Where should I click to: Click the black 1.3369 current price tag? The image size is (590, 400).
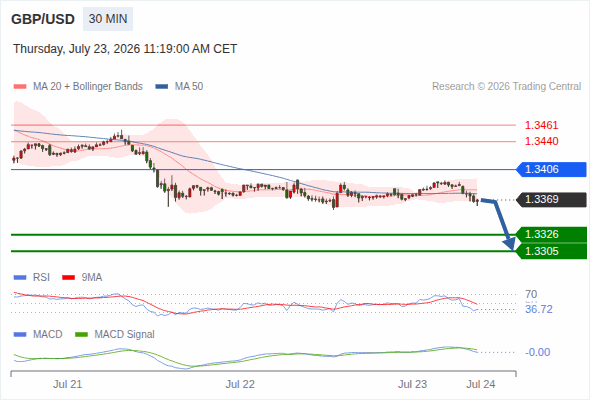click(x=551, y=199)
